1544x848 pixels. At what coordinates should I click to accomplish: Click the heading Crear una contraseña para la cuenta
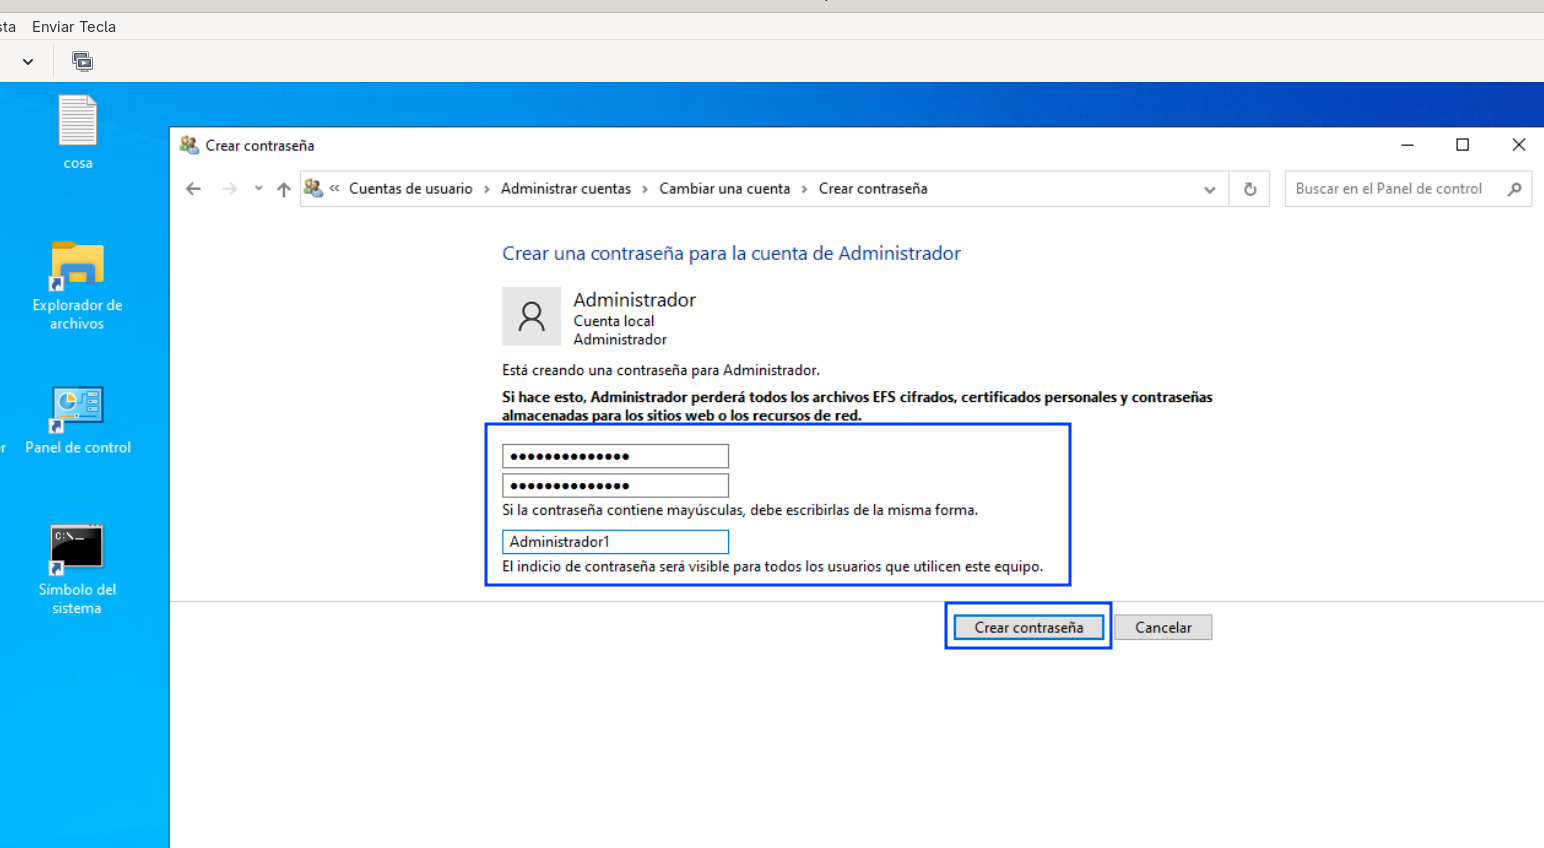[731, 254]
